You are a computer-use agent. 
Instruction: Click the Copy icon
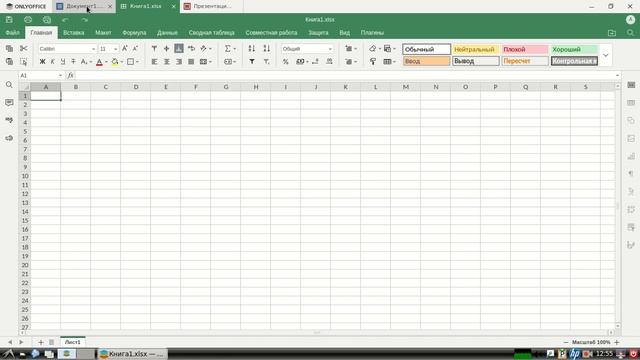click(x=9, y=49)
